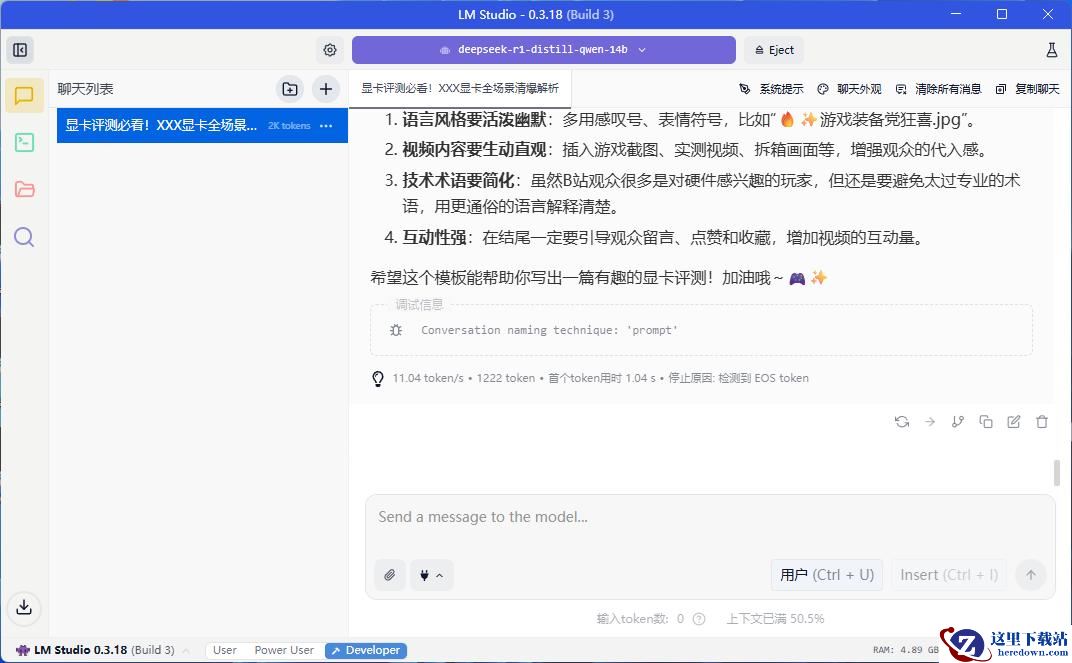
Task: Open the flask experiments icon at top right
Action: [x=1051, y=50]
